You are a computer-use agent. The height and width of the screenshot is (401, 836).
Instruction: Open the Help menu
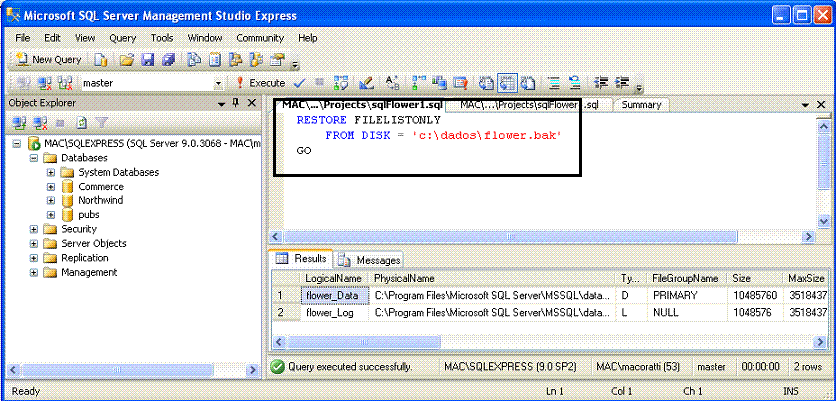click(308, 38)
